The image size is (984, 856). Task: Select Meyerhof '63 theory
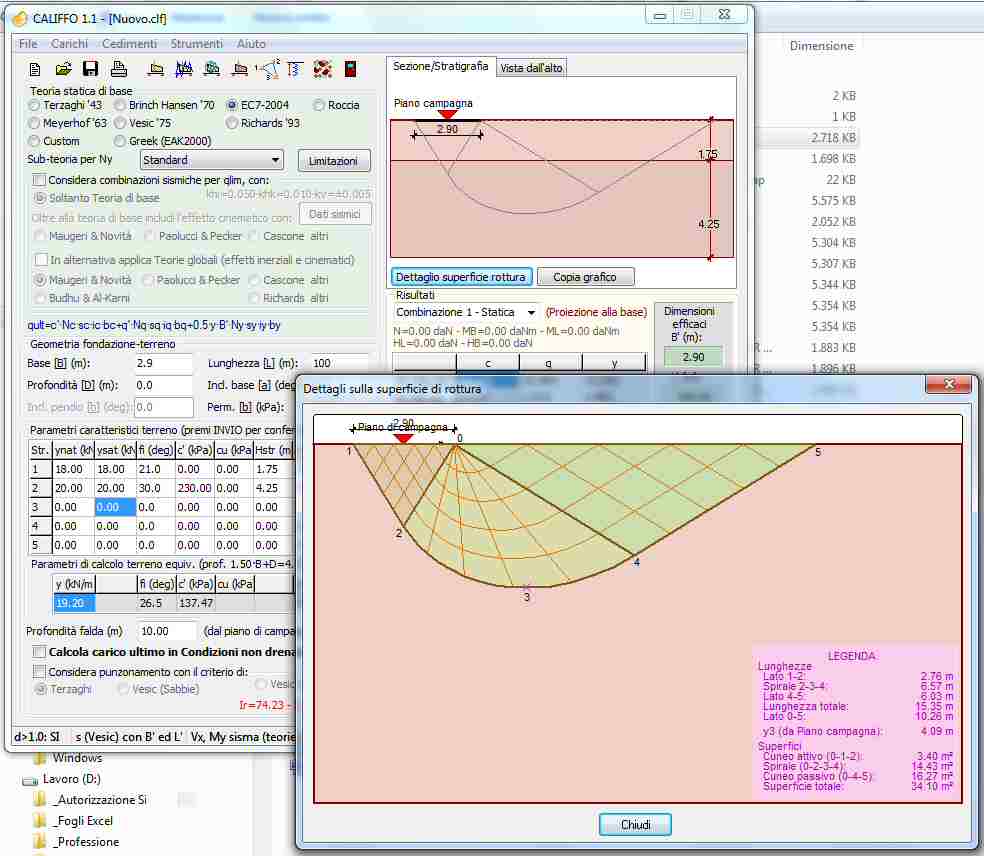(34, 124)
